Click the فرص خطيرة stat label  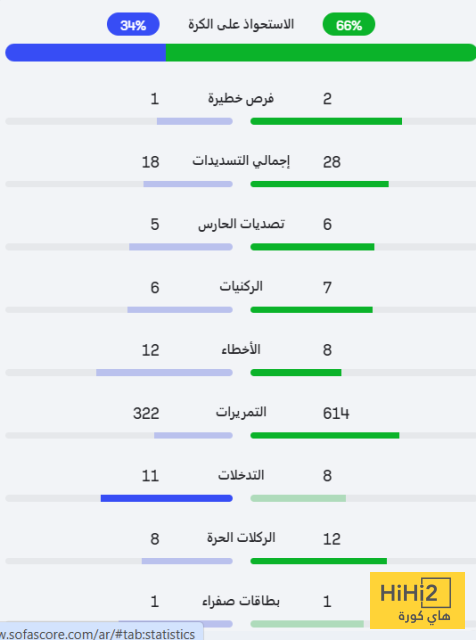point(241,99)
